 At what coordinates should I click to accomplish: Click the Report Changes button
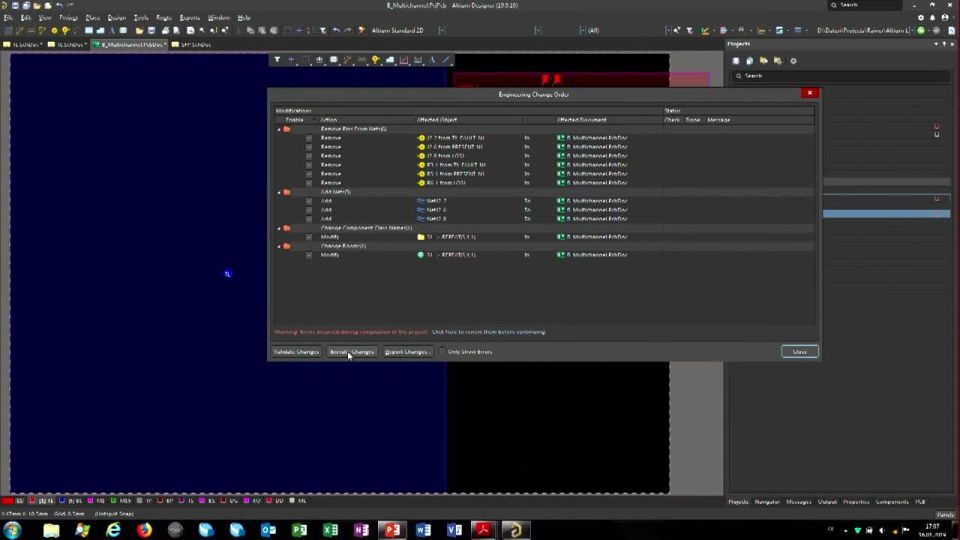point(407,352)
